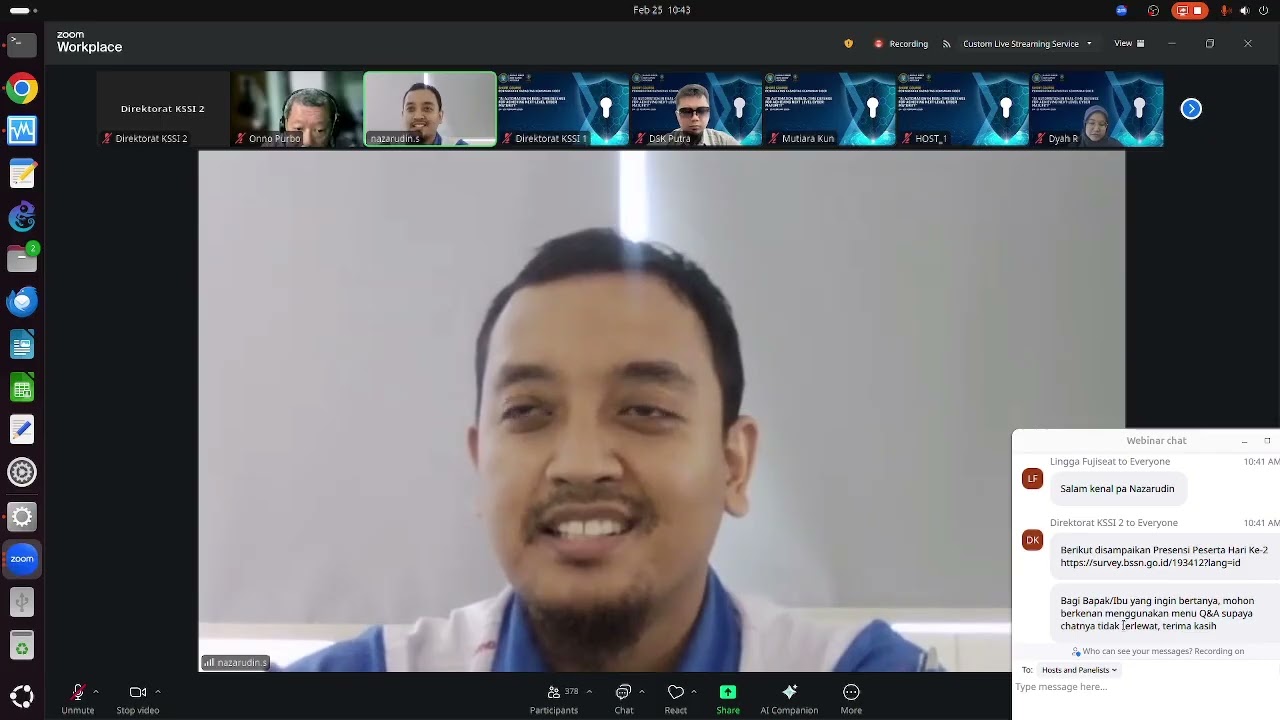
Task: Show next page of participant thumbnails
Action: (x=1191, y=109)
